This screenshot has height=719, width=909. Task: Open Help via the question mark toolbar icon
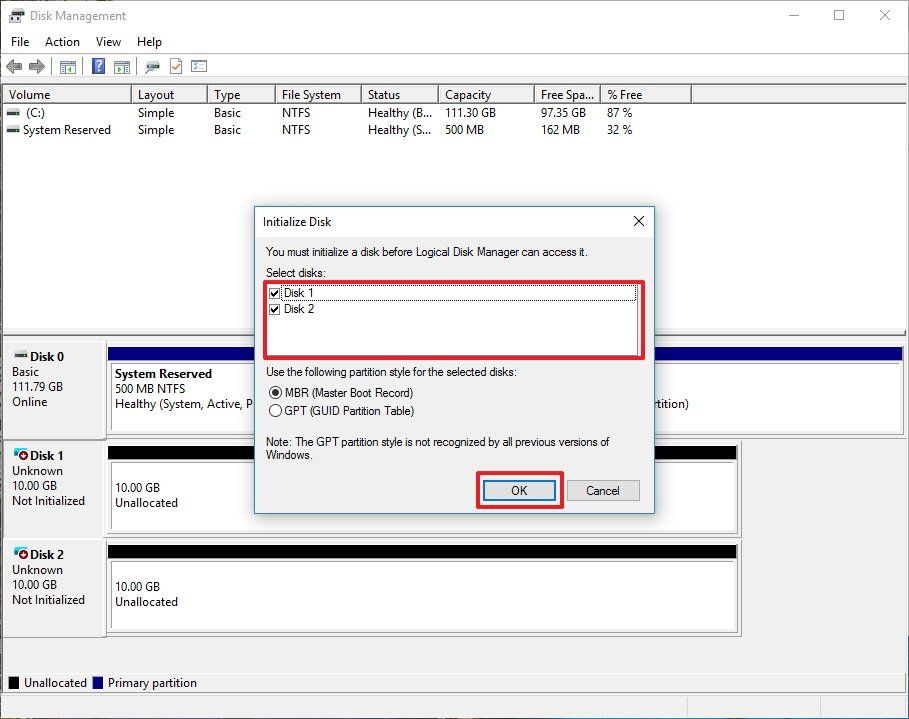(x=97, y=66)
